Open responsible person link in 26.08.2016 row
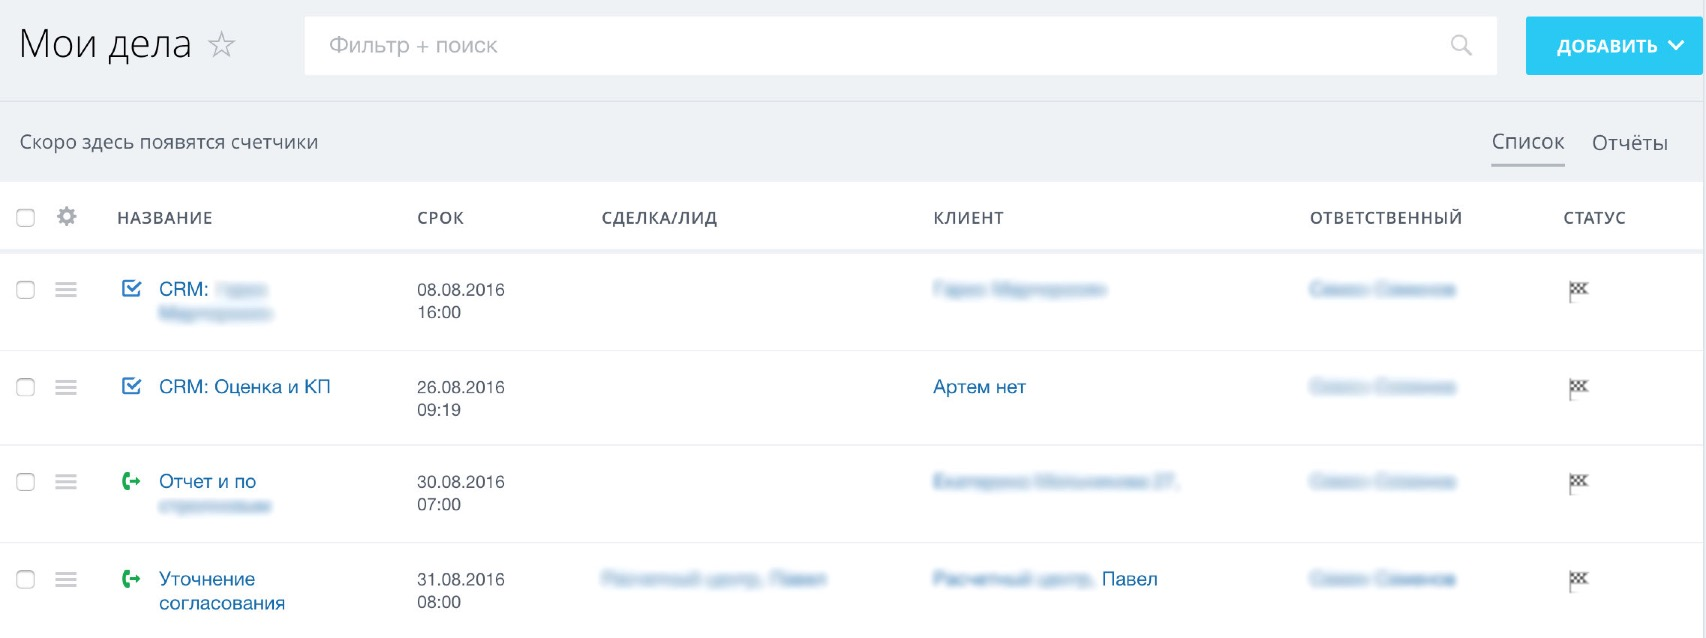Image resolution: width=1706 pixels, height=638 pixels. pyautogui.click(x=1383, y=387)
